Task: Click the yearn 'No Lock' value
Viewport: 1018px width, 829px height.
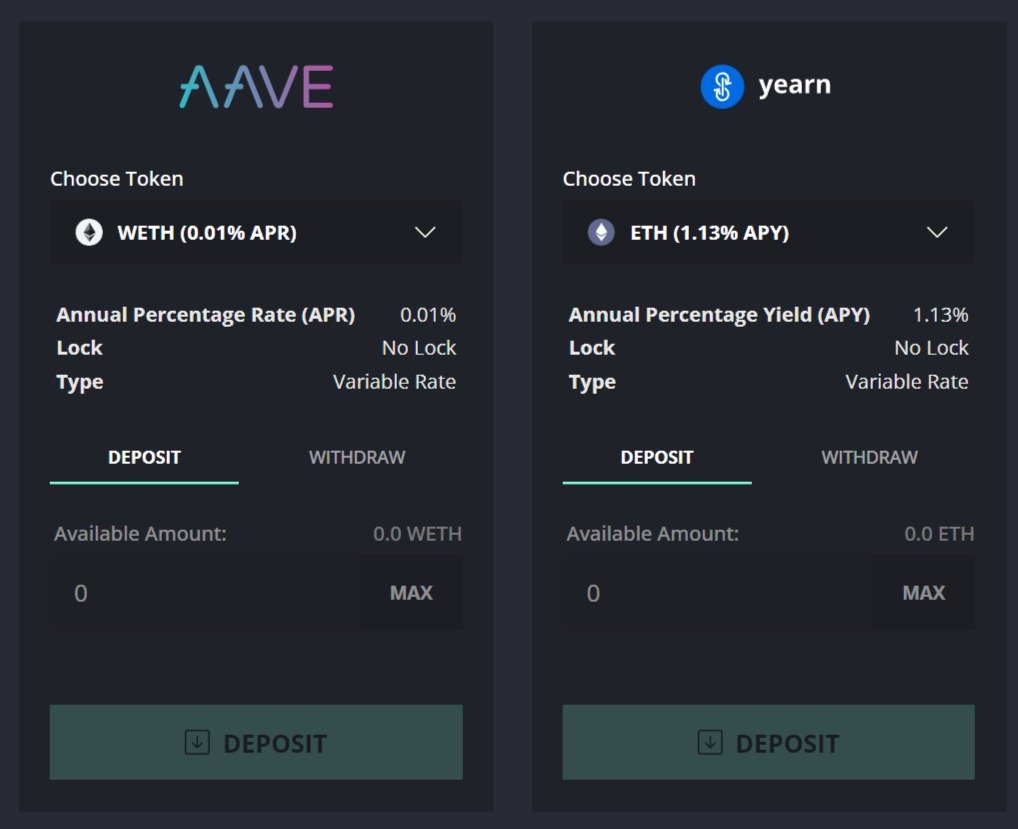Action: [x=932, y=348]
